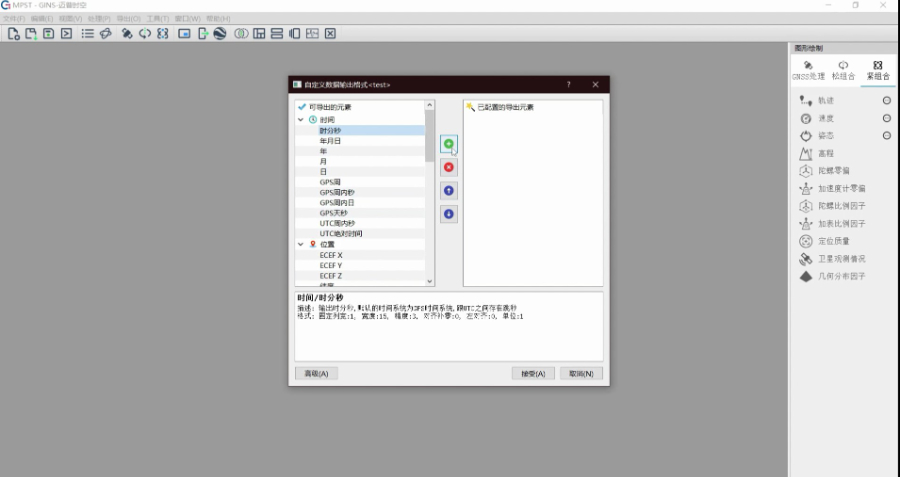Click the 高程 elevation plot icon
Image resolution: width=900 pixels, height=477 pixels.
click(806, 154)
